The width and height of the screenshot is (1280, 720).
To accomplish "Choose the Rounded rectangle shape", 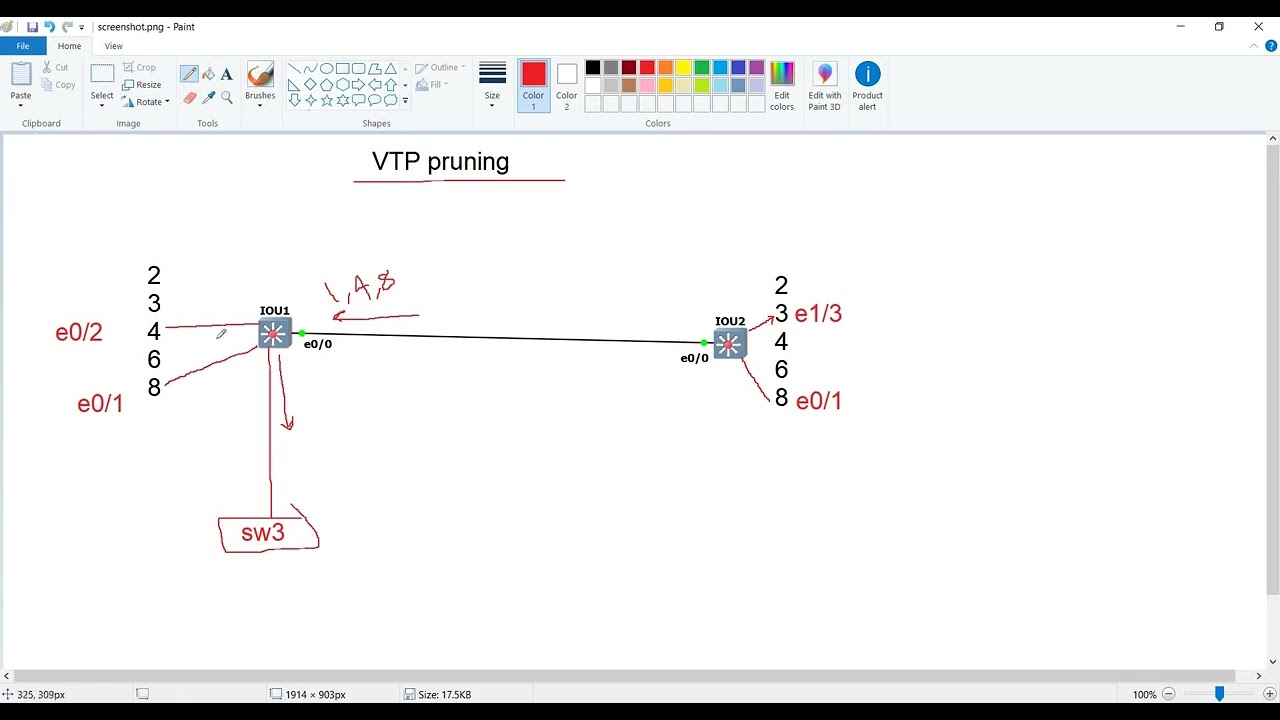I will click(358, 68).
